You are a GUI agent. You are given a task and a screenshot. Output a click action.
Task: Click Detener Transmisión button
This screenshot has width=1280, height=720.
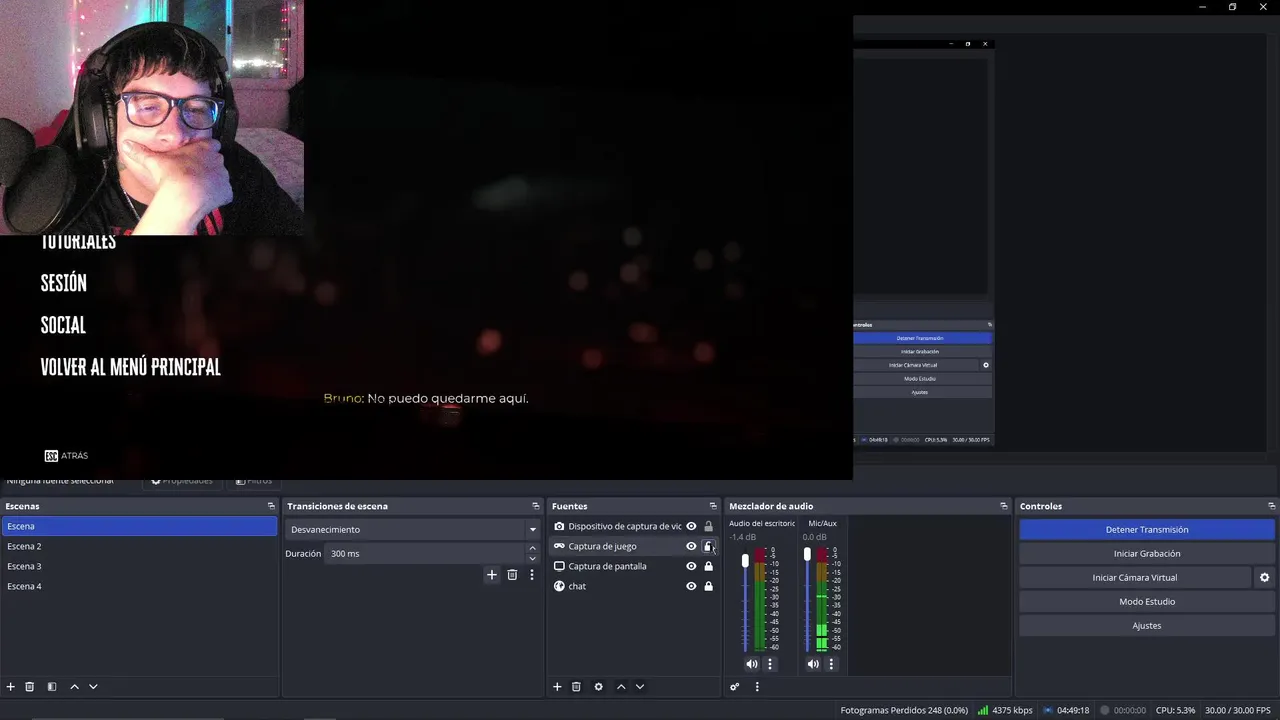[x=1147, y=530]
